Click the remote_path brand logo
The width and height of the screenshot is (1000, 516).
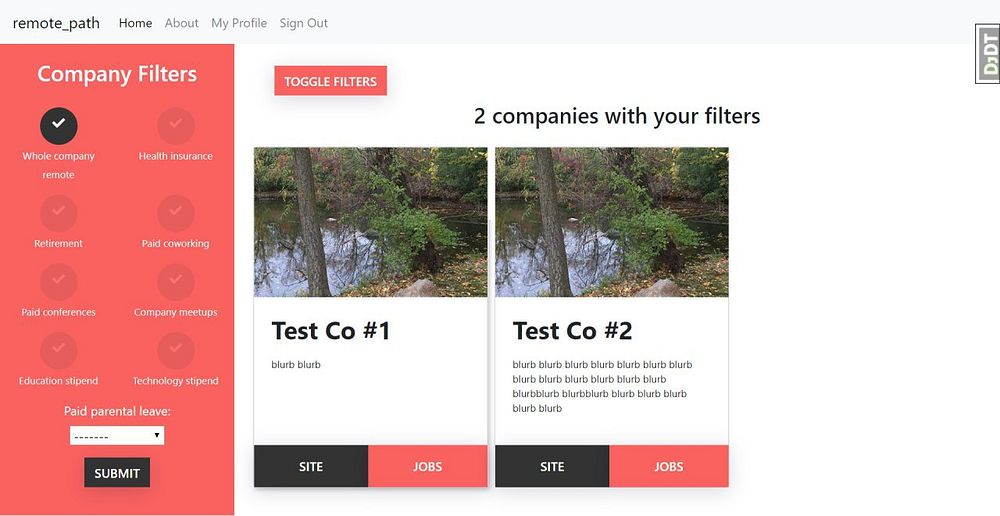point(56,23)
